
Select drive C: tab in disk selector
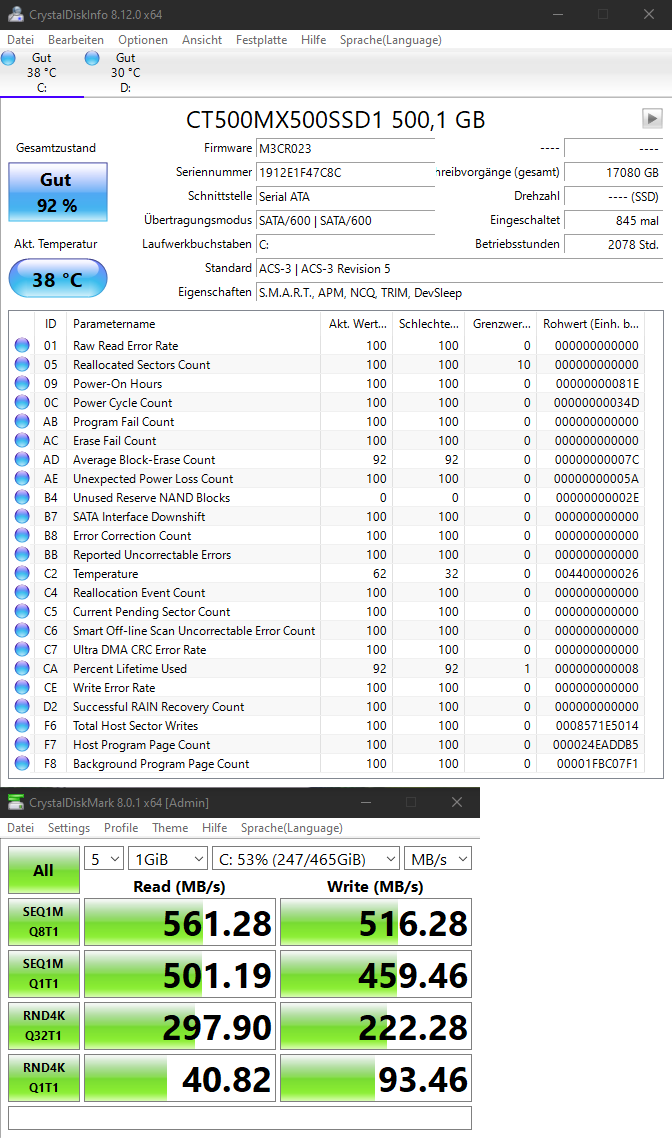click(x=42, y=73)
